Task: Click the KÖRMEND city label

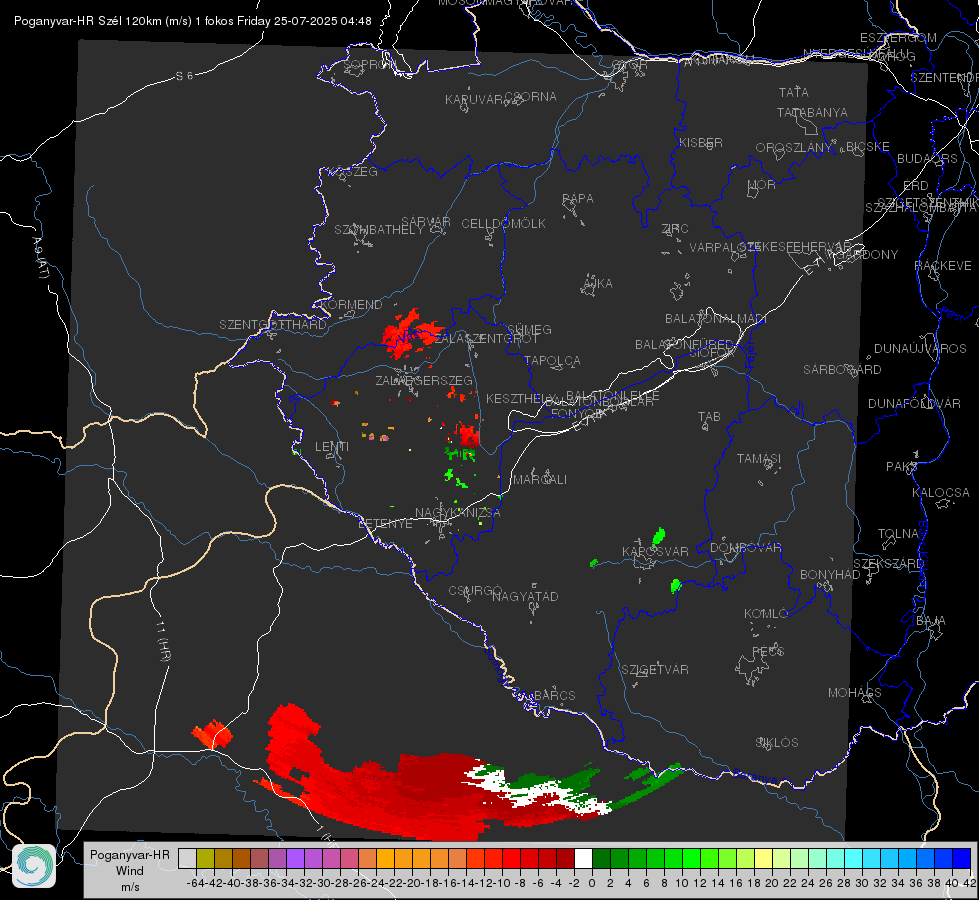Action: (351, 305)
